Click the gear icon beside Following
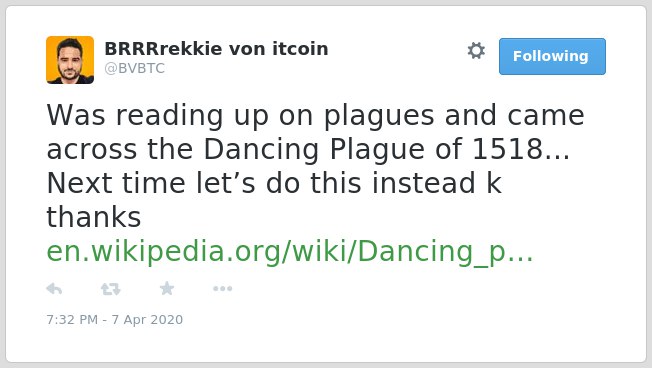This screenshot has width=652, height=368. pyautogui.click(x=476, y=51)
